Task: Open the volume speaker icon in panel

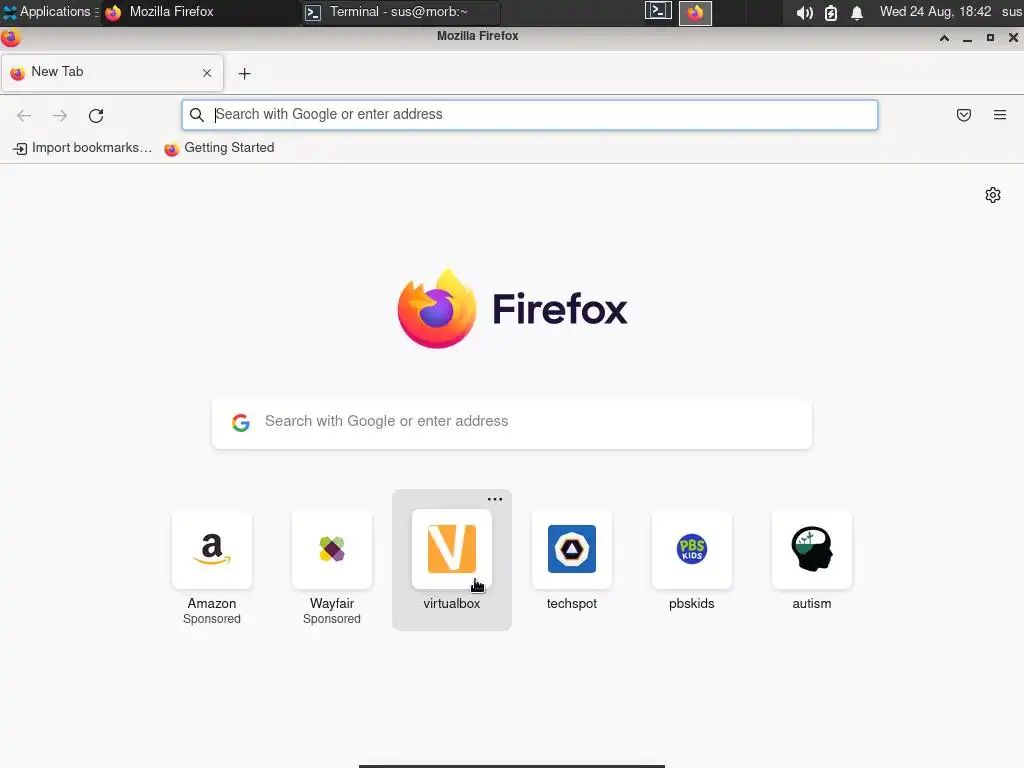Action: [805, 12]
